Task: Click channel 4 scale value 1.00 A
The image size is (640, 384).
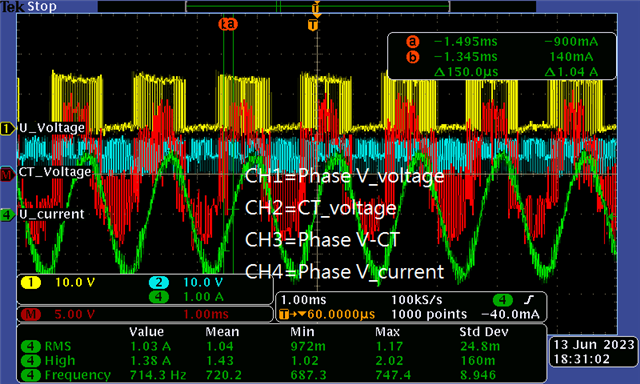Action: [x=203, y=297]
